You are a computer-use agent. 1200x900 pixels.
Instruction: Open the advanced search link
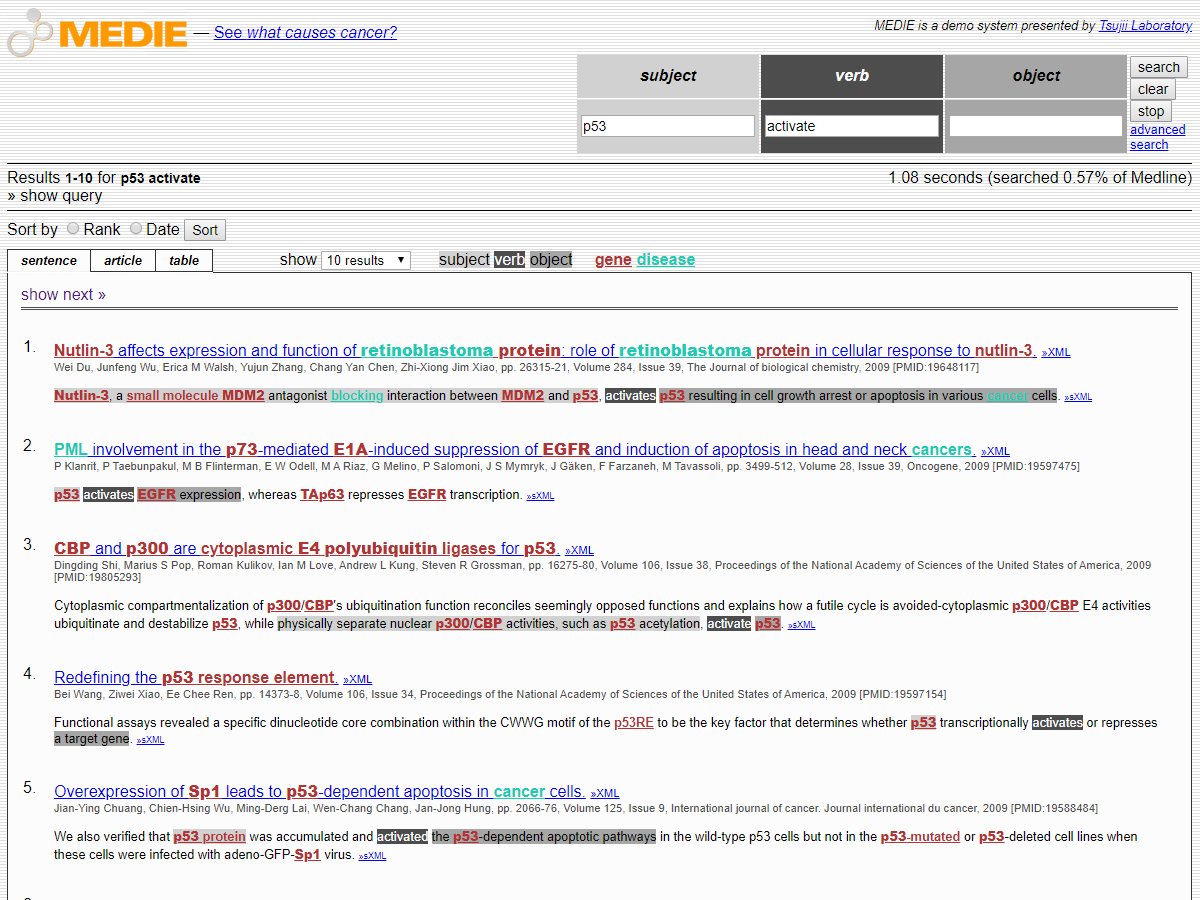click(1157, 137)
